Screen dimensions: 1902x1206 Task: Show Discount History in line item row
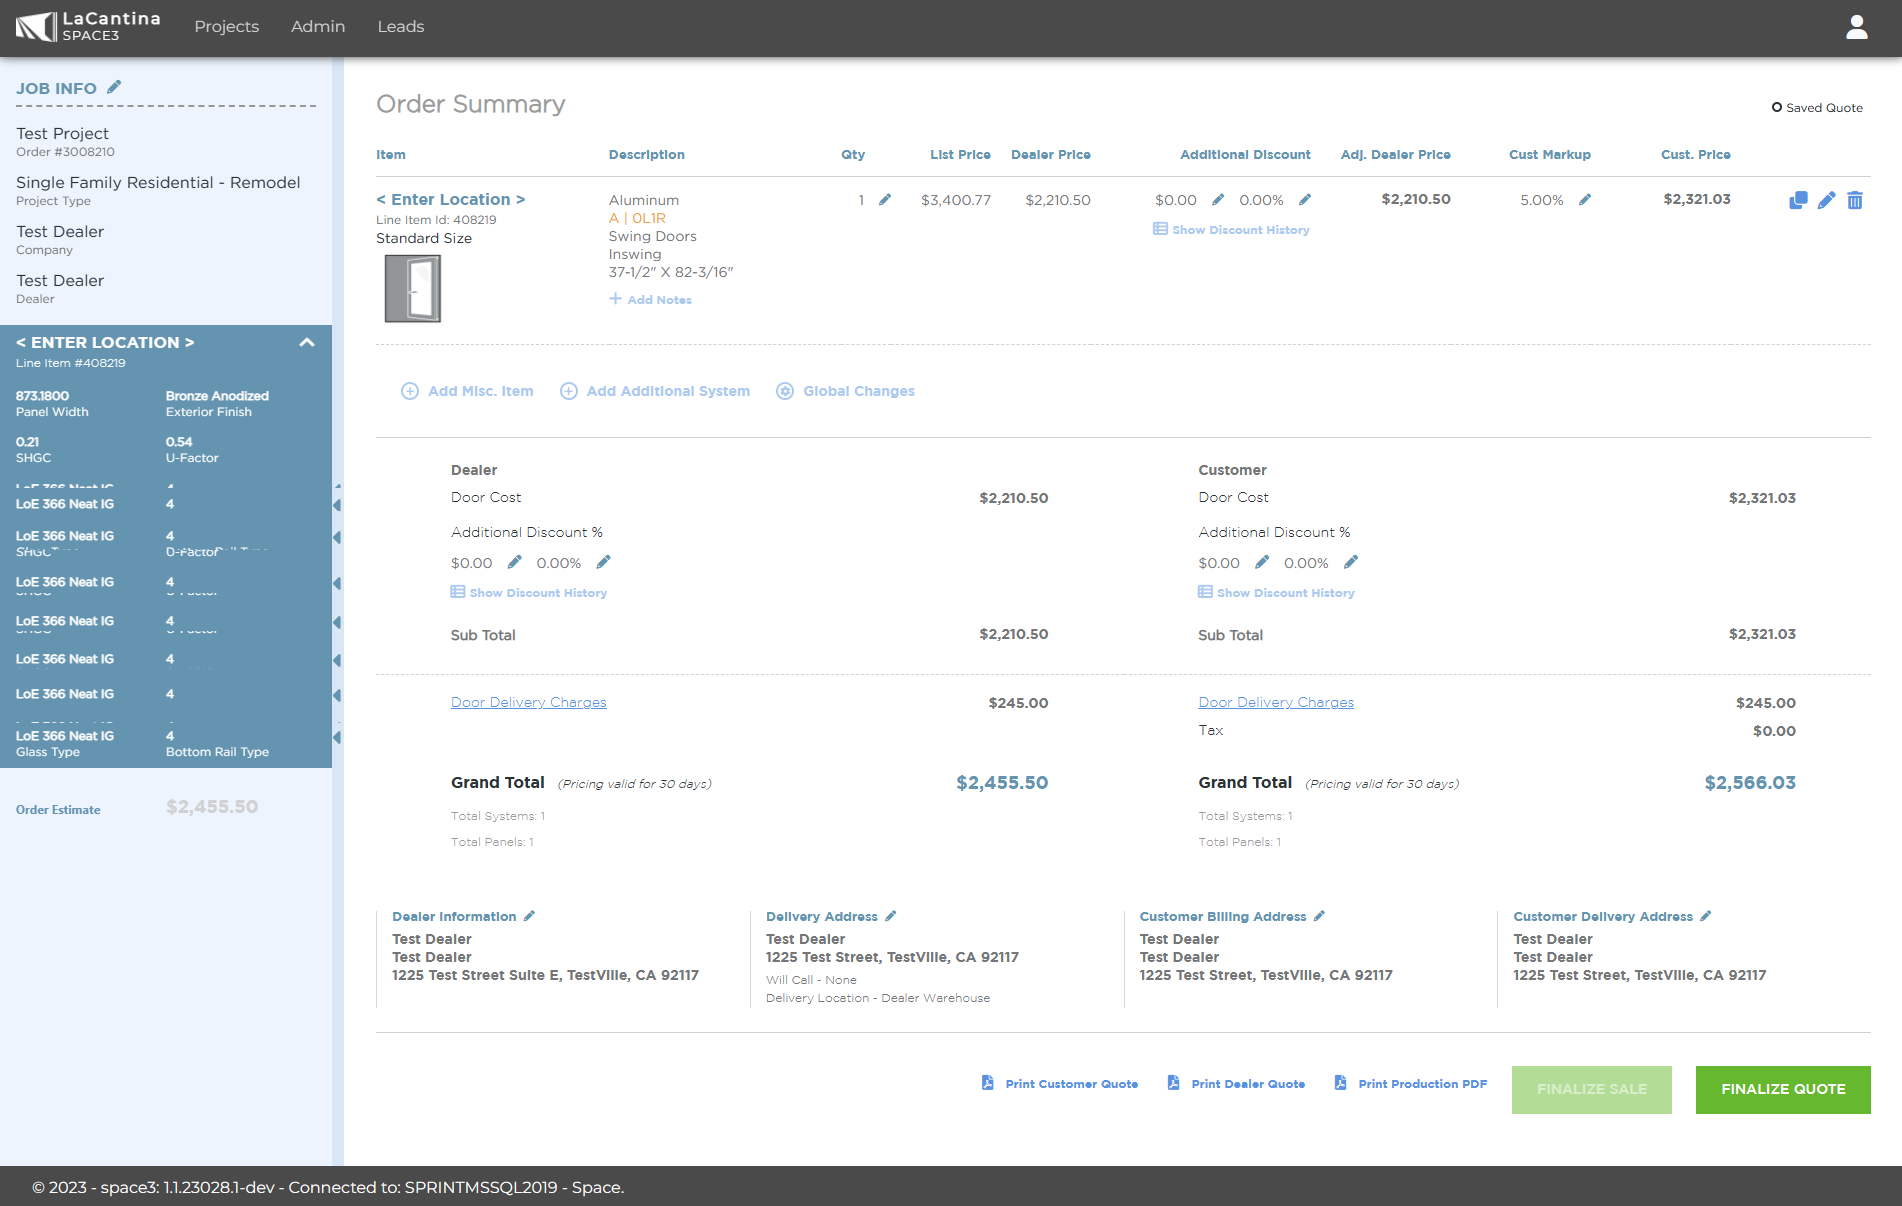pos(1231,229)
